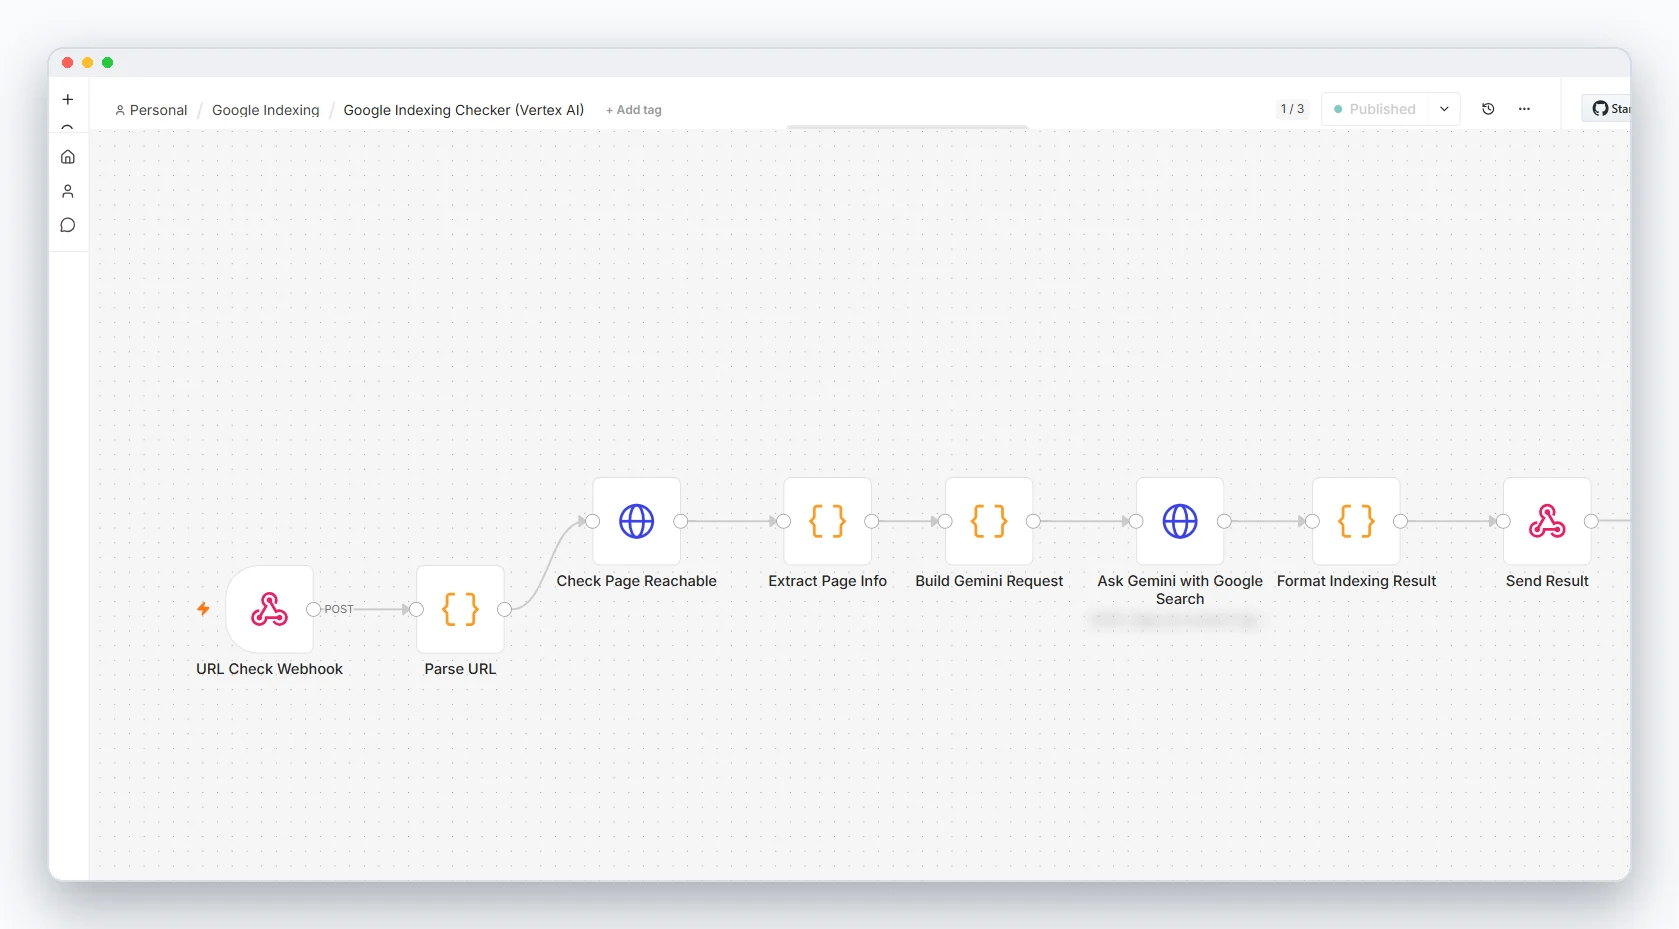Open the Personal breadcrumb
The width and height of the screenshot is (1679, 929).
151,110
